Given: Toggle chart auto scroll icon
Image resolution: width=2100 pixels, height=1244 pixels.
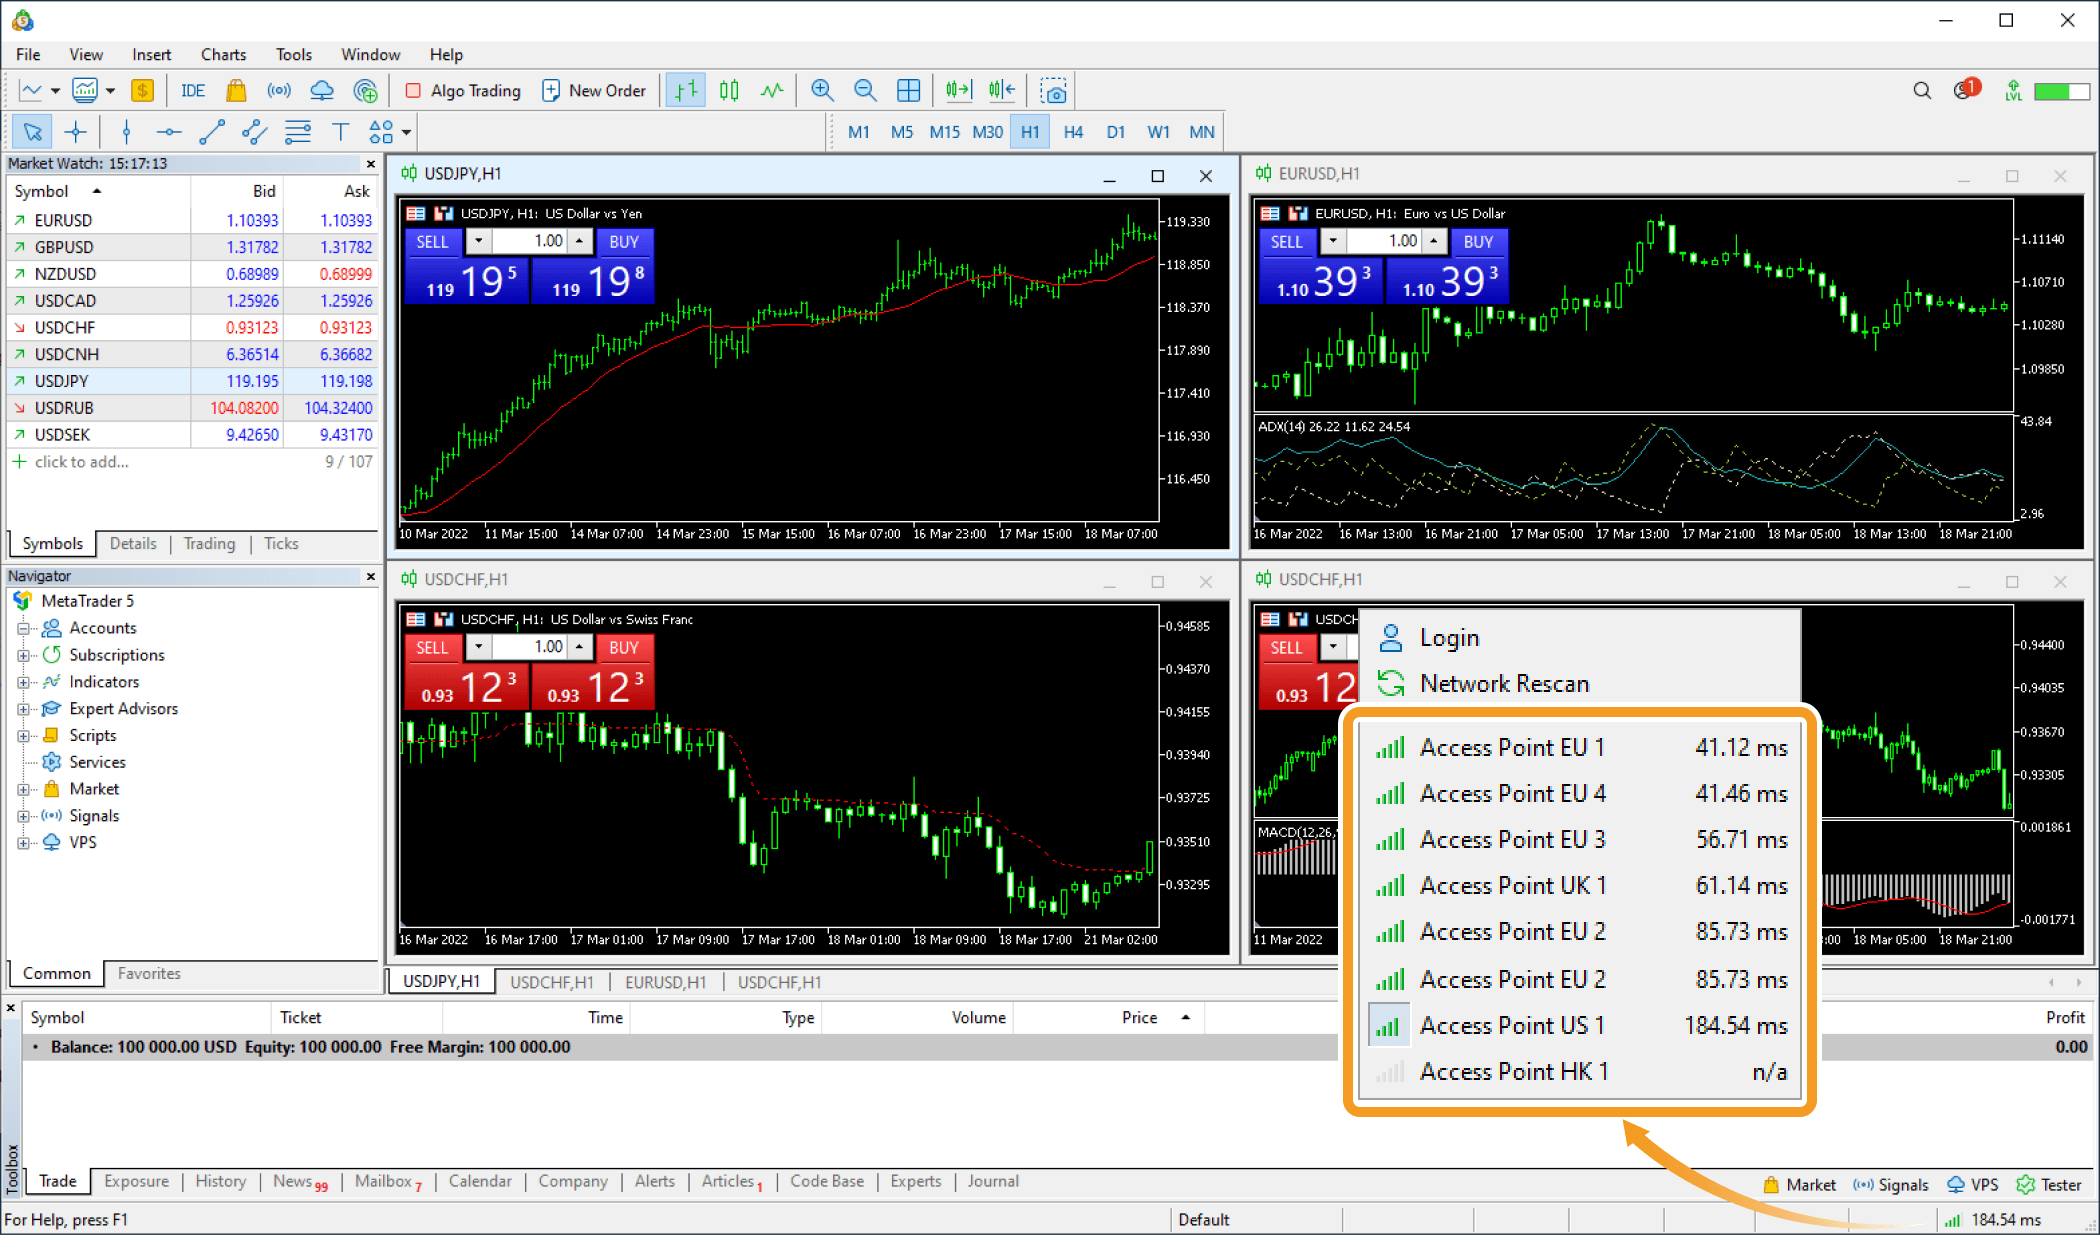Looking at the screenshot, I should click(958, 91).
